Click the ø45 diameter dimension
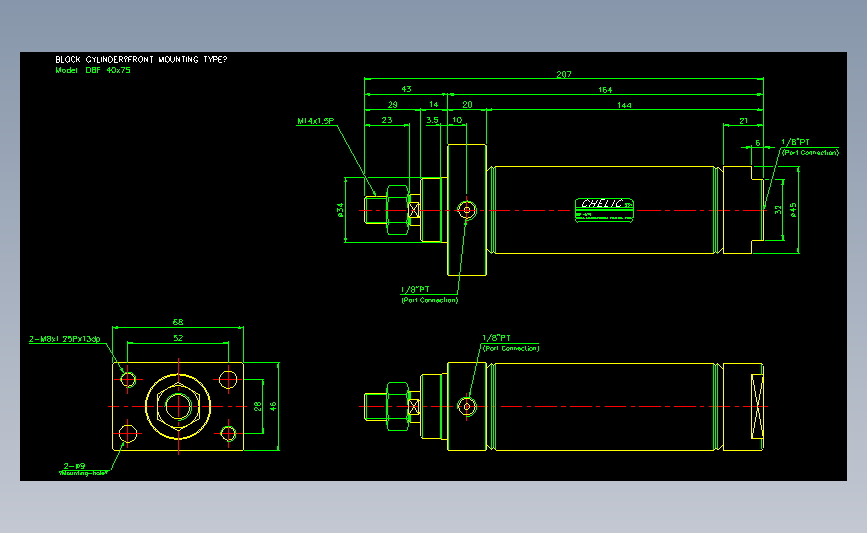The width and height of the screenshot is (867, 533). pyautogui.click(x=793, y=210)
